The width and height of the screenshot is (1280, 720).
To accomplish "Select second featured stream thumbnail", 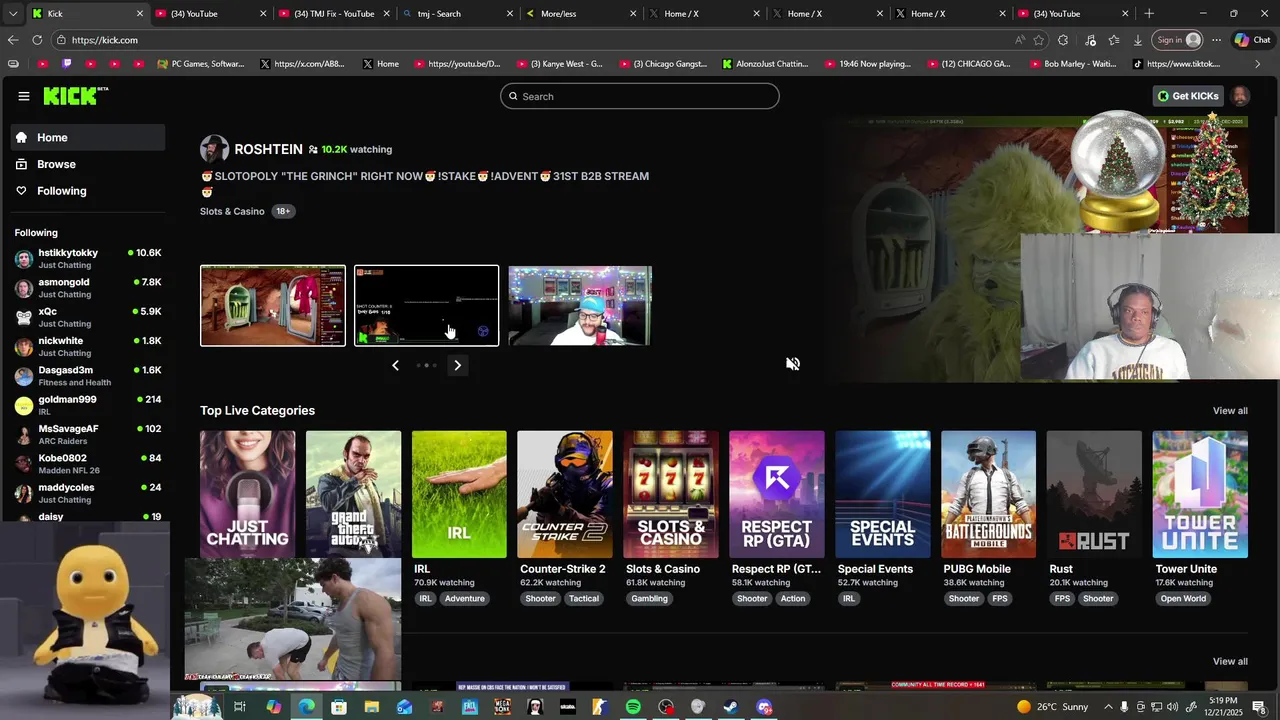I will click(x=426, y=305).
